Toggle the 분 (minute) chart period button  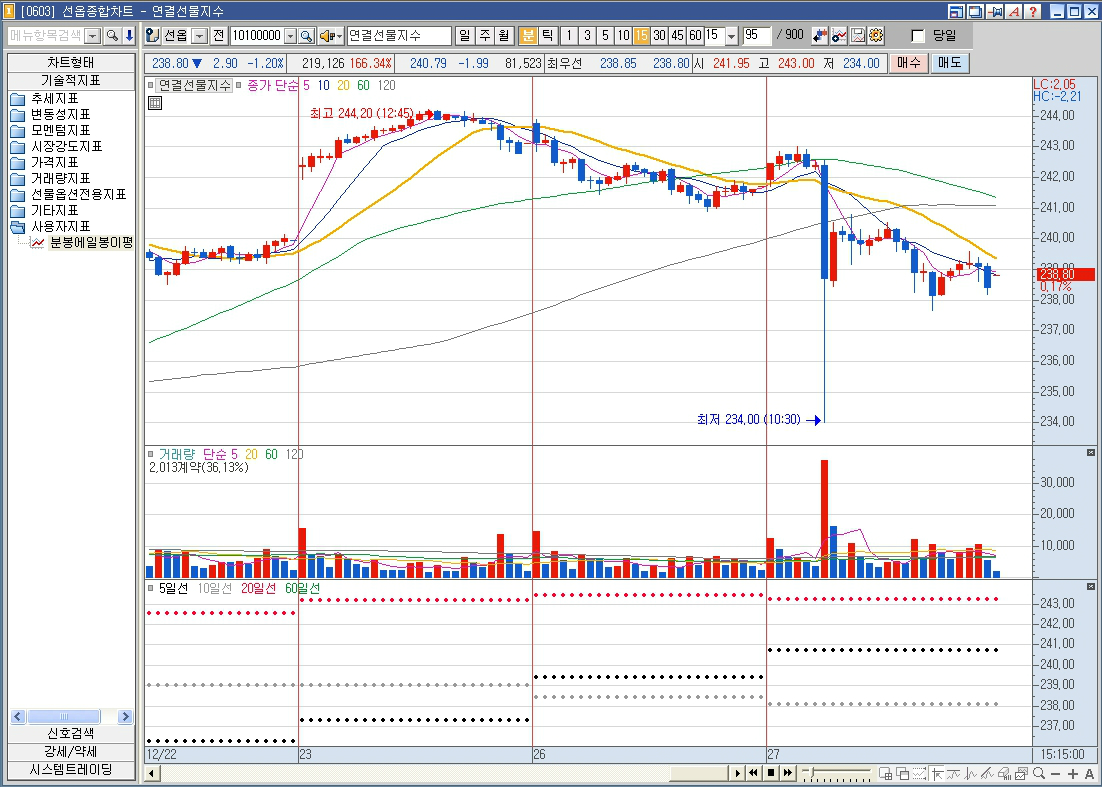coord(528,36)
